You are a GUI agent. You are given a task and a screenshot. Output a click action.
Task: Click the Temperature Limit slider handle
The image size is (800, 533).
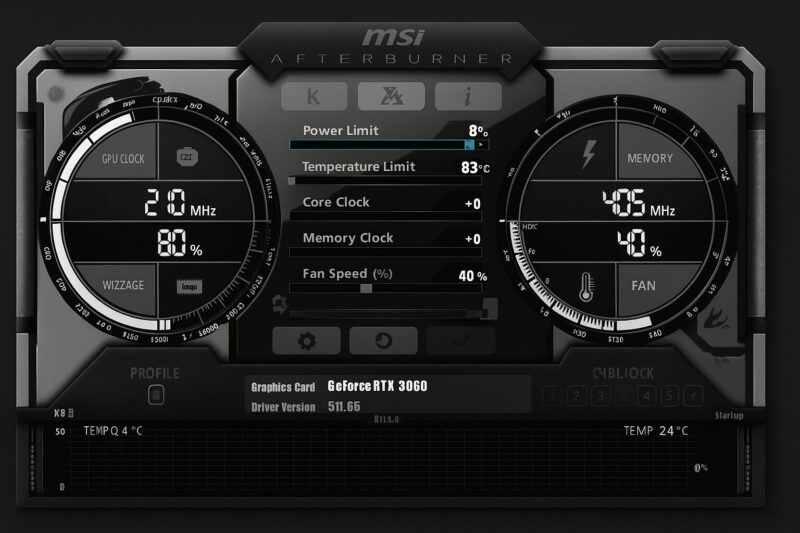tap(291, 181)
